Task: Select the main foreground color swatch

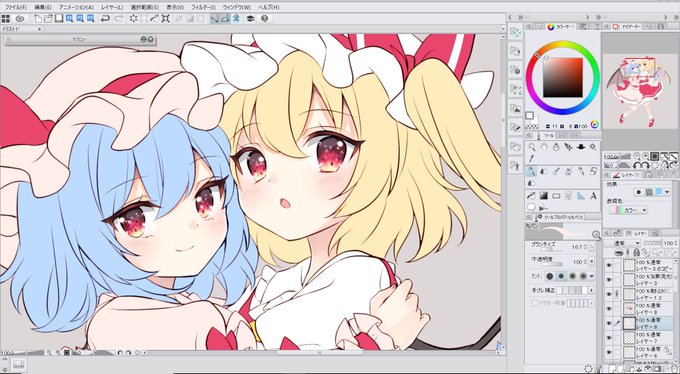Action: click(x=530, y=115)
